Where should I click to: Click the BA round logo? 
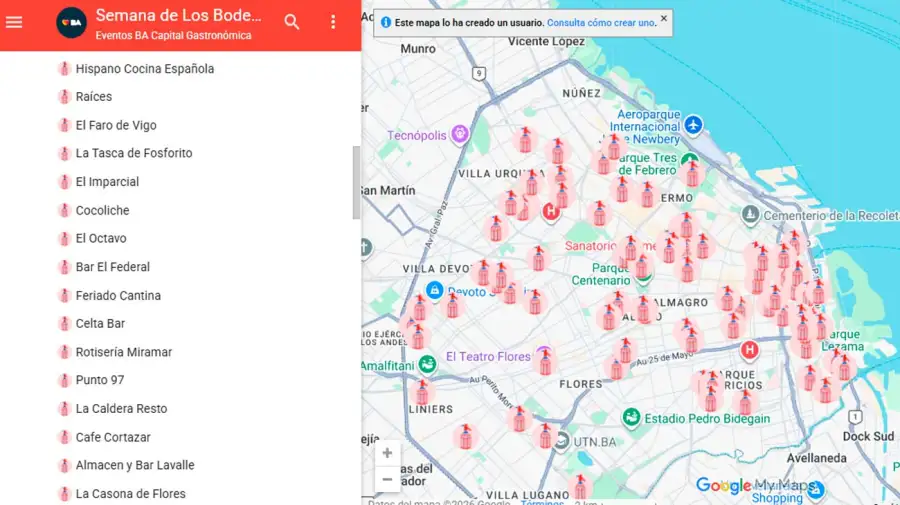pos(71,22)
